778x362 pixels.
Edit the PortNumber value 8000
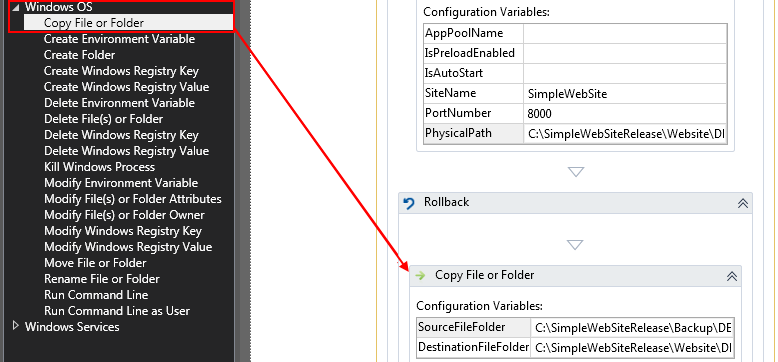pos(625,114)
